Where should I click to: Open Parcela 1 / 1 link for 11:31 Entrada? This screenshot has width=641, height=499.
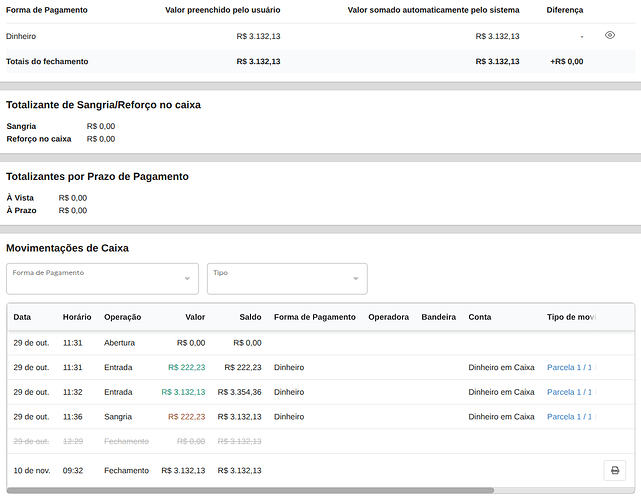click(x=570, y=367)
